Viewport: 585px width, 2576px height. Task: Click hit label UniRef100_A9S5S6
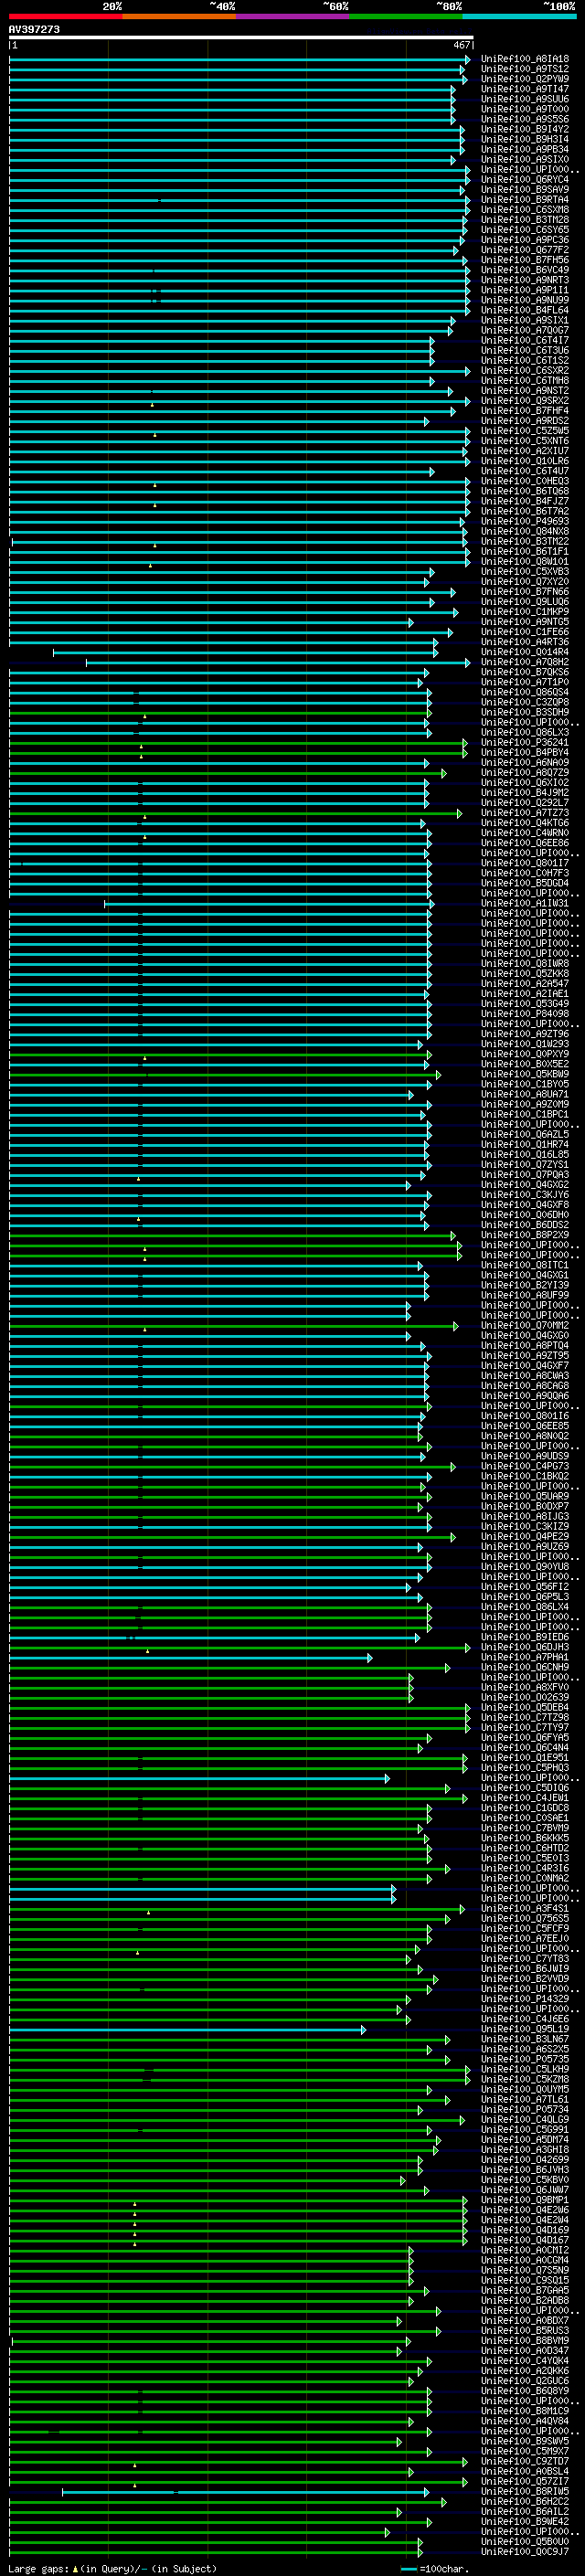(525, 119)
